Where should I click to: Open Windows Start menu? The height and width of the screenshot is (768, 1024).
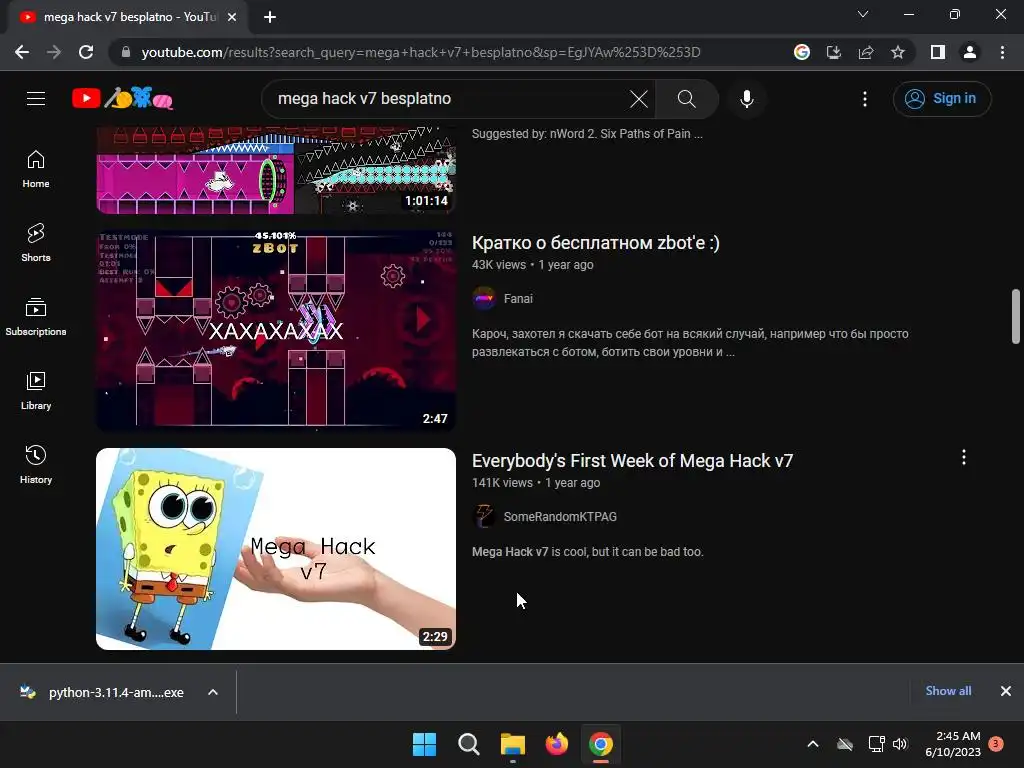point(424,744)
